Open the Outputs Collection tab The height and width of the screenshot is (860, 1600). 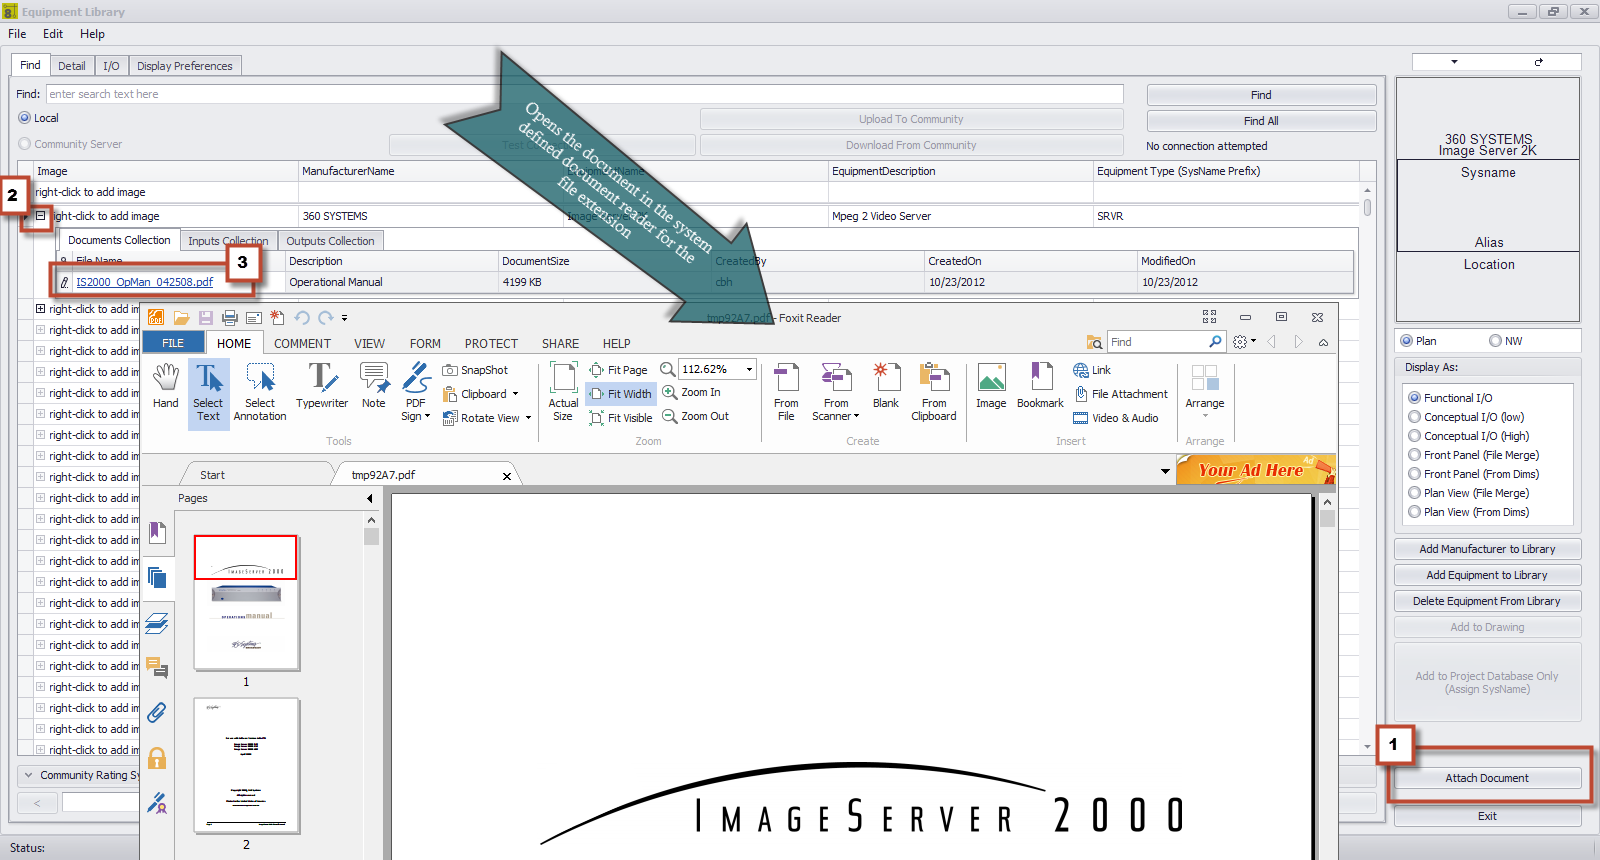(330, 241)
